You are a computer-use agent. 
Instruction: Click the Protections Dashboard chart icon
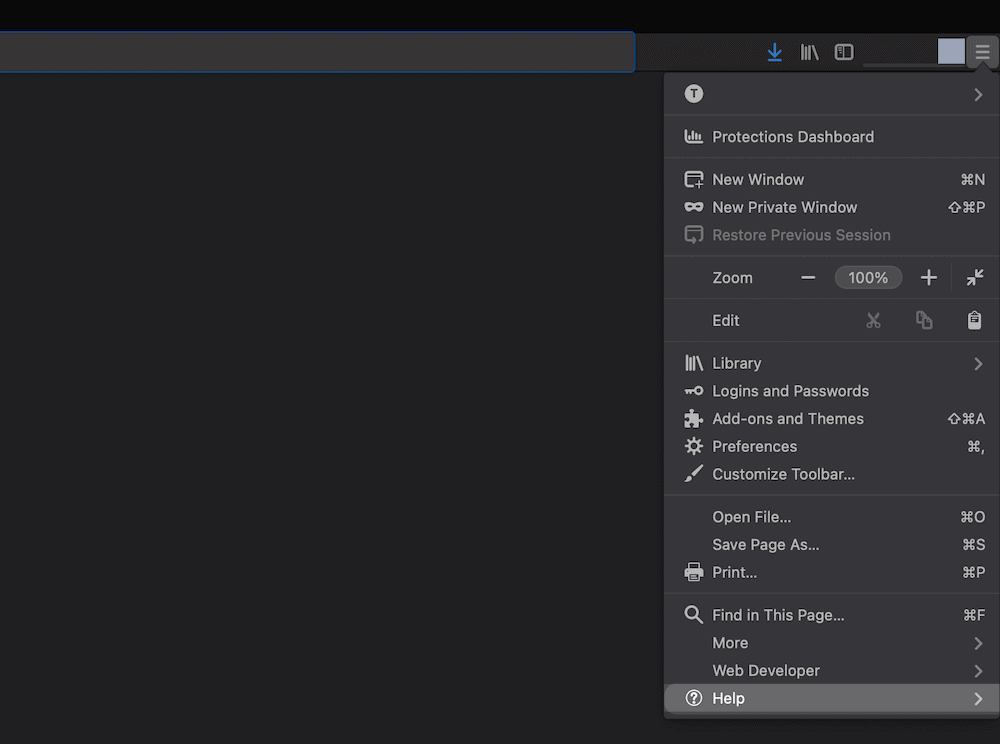tap(693, 137)
